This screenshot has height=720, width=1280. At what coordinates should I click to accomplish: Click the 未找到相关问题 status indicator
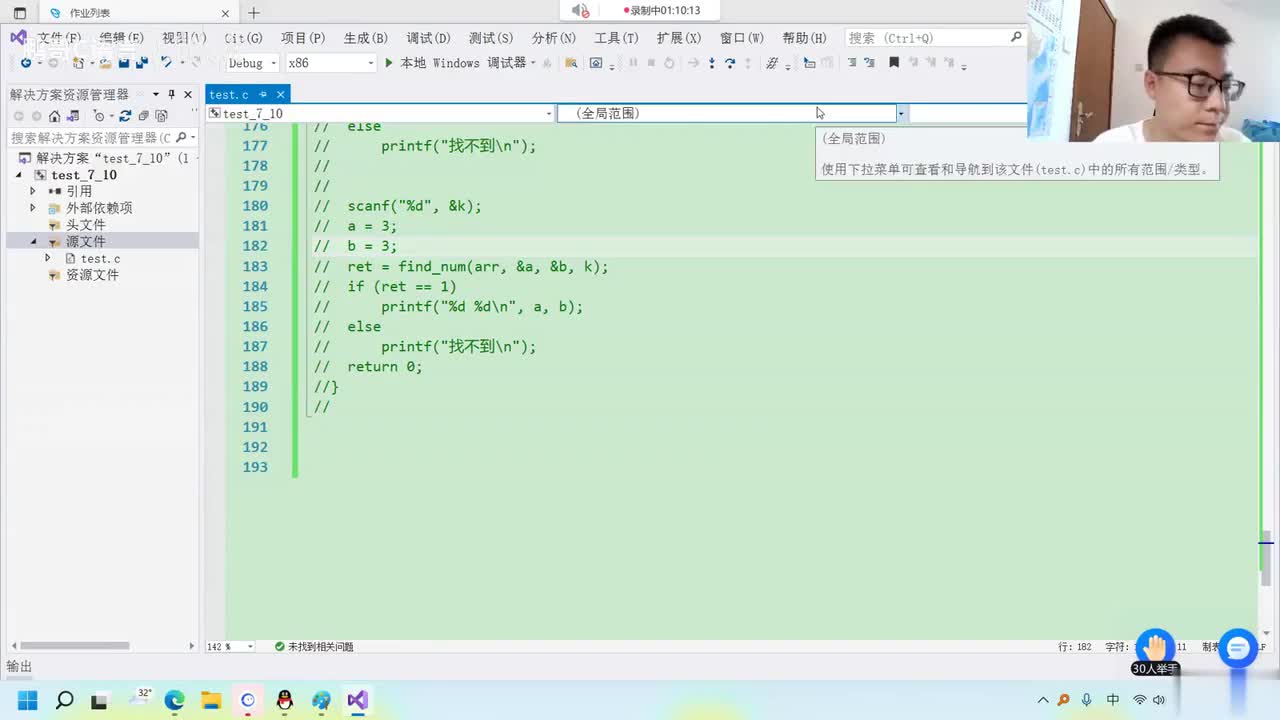tap(314, 647)
